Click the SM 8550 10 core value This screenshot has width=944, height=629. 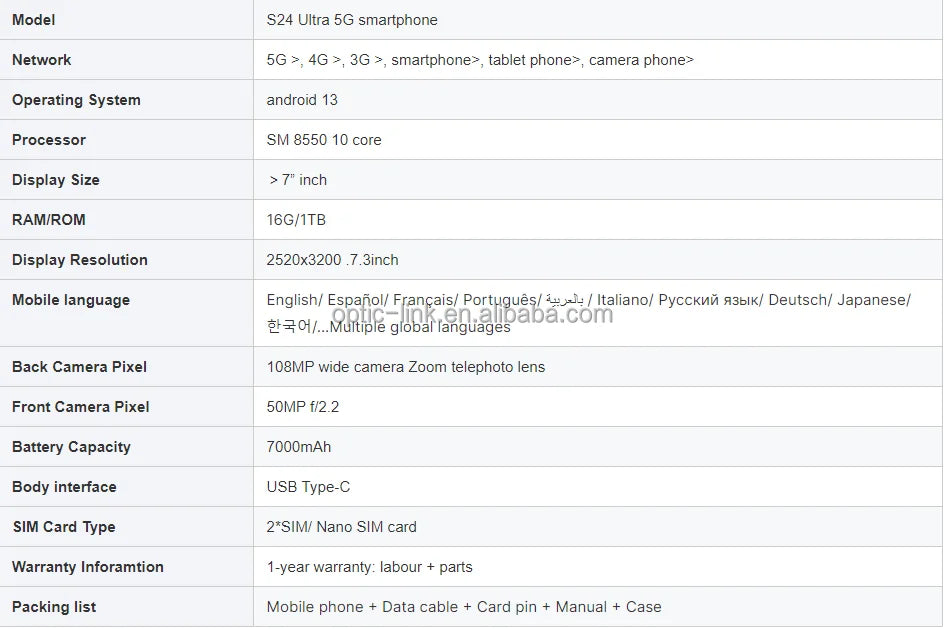[x=324, y=140]
